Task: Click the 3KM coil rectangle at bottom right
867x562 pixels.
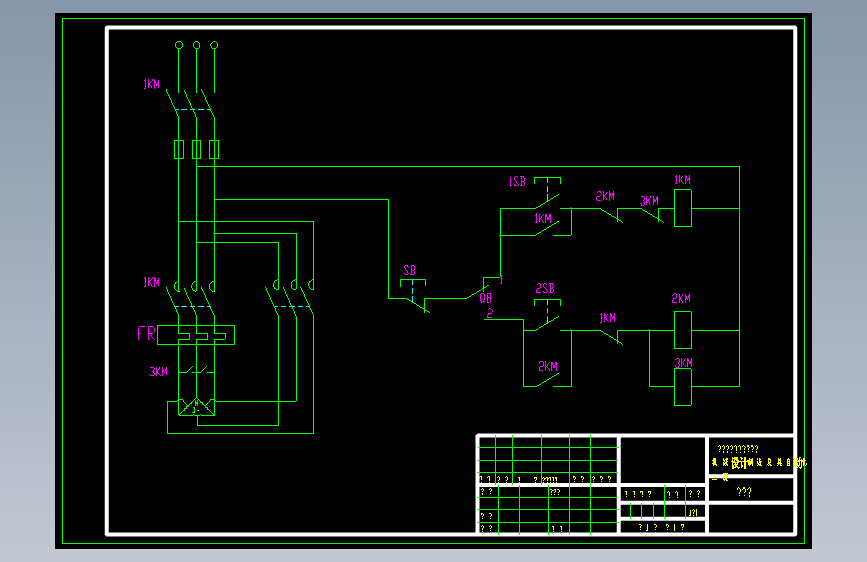Action: [683, 387]
